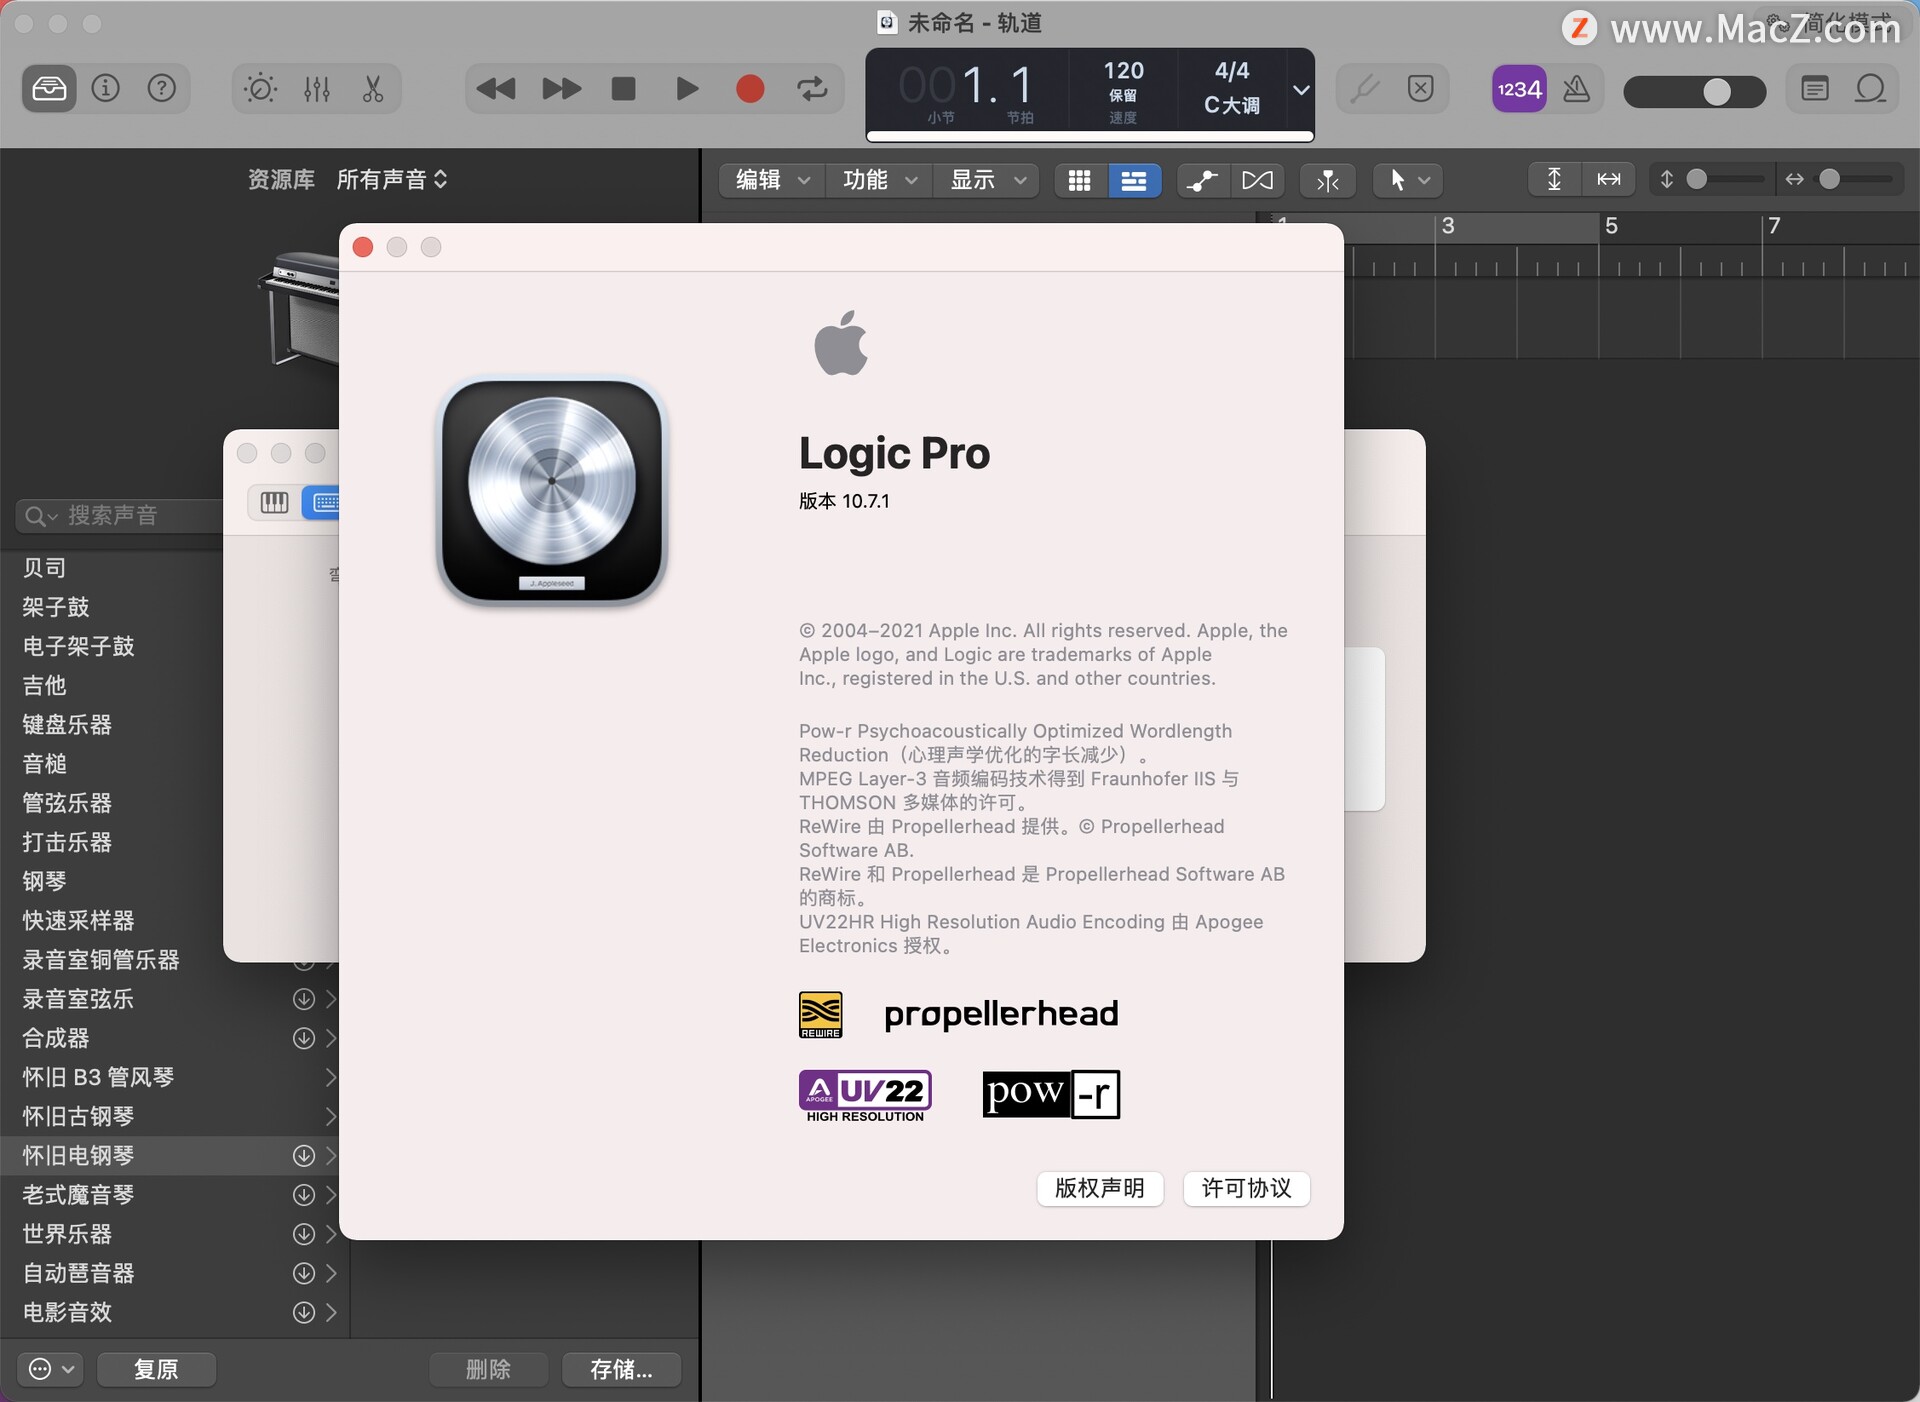The width and height of the screenshot is (1920, 1402).
Task: Toggle Automation curve button
Action: pyautogui.click(x=1201, y=180)
